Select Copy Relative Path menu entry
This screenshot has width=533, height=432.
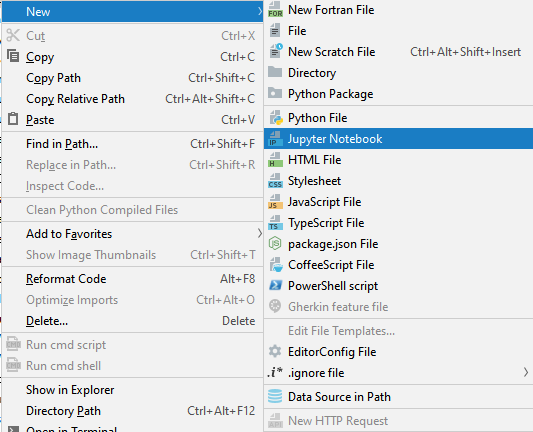pyautogui.click(x=133, y=99)
